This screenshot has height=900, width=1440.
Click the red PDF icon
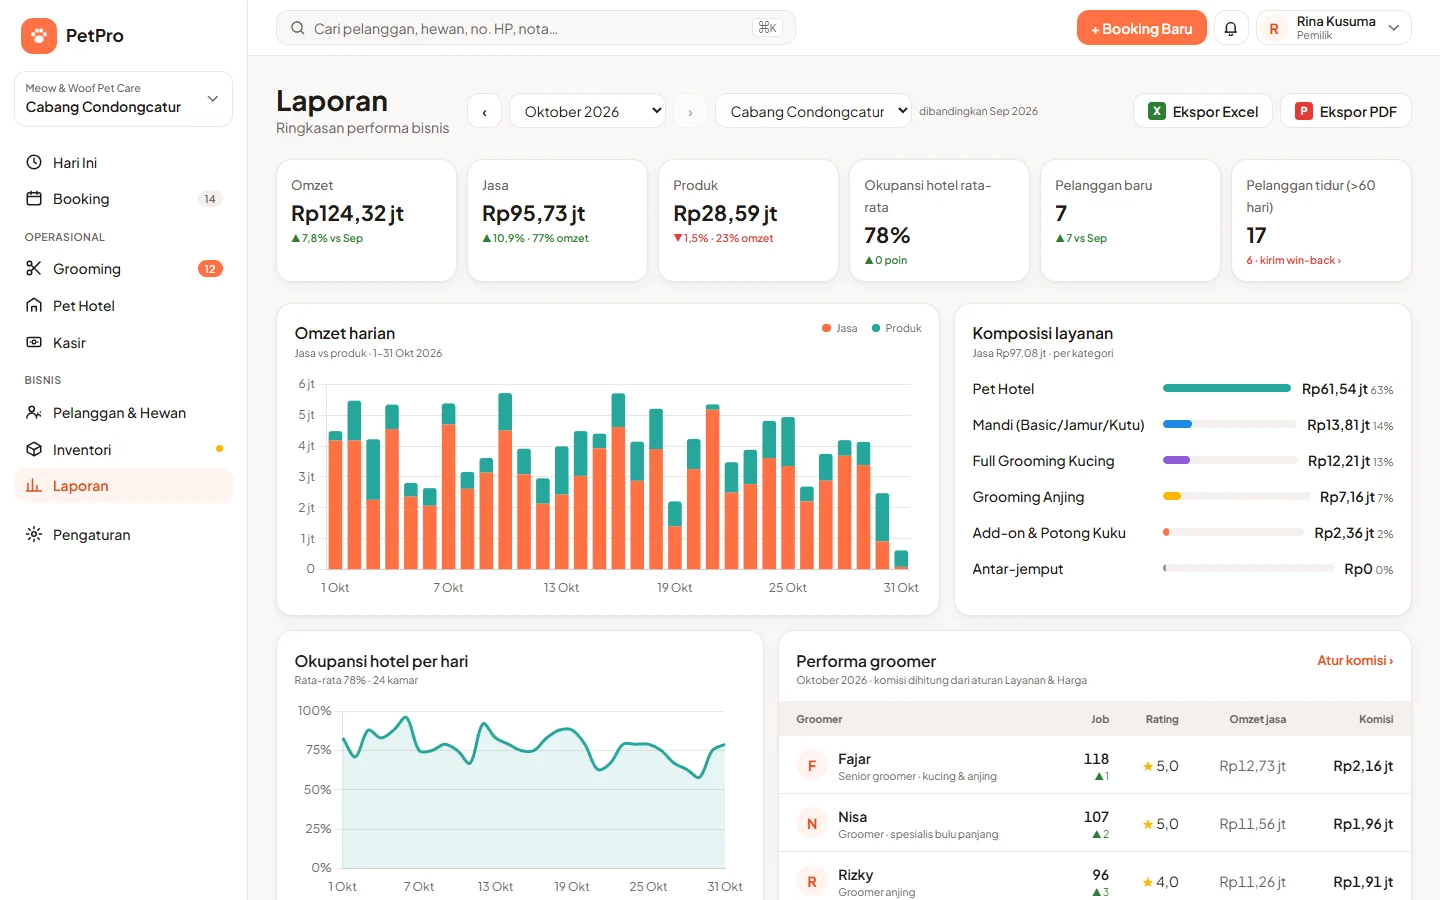[x=1304, y=111]
